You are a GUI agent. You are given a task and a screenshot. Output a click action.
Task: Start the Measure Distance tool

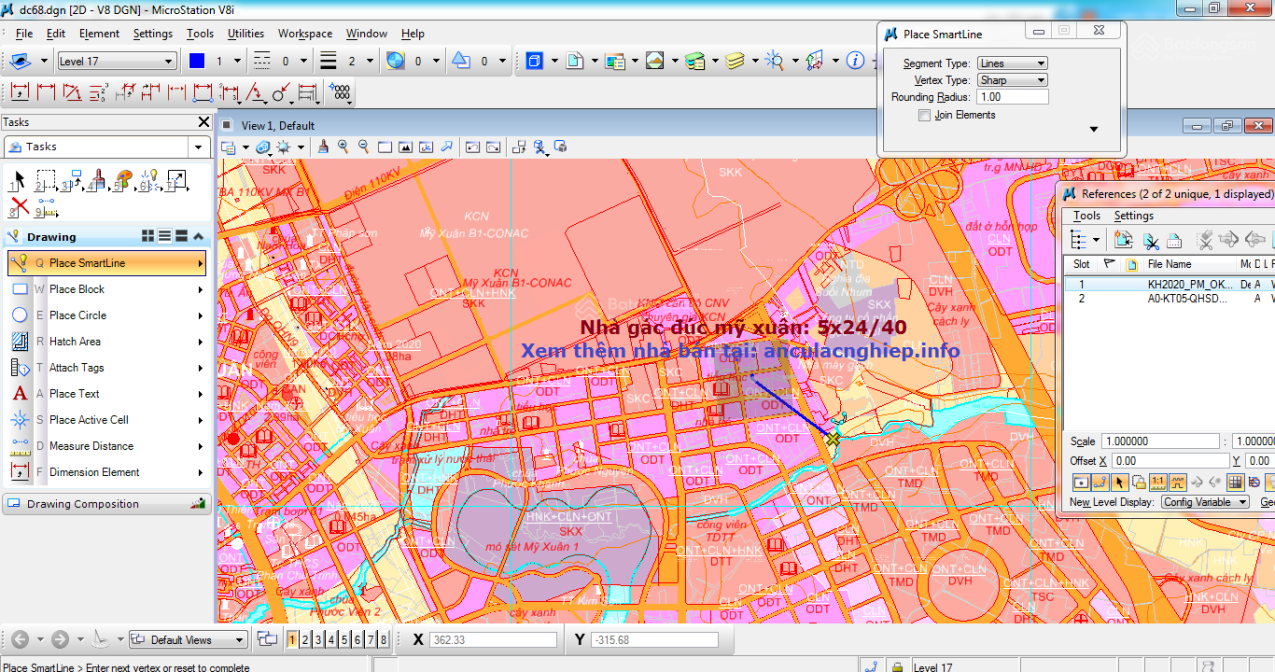point(91,446)
